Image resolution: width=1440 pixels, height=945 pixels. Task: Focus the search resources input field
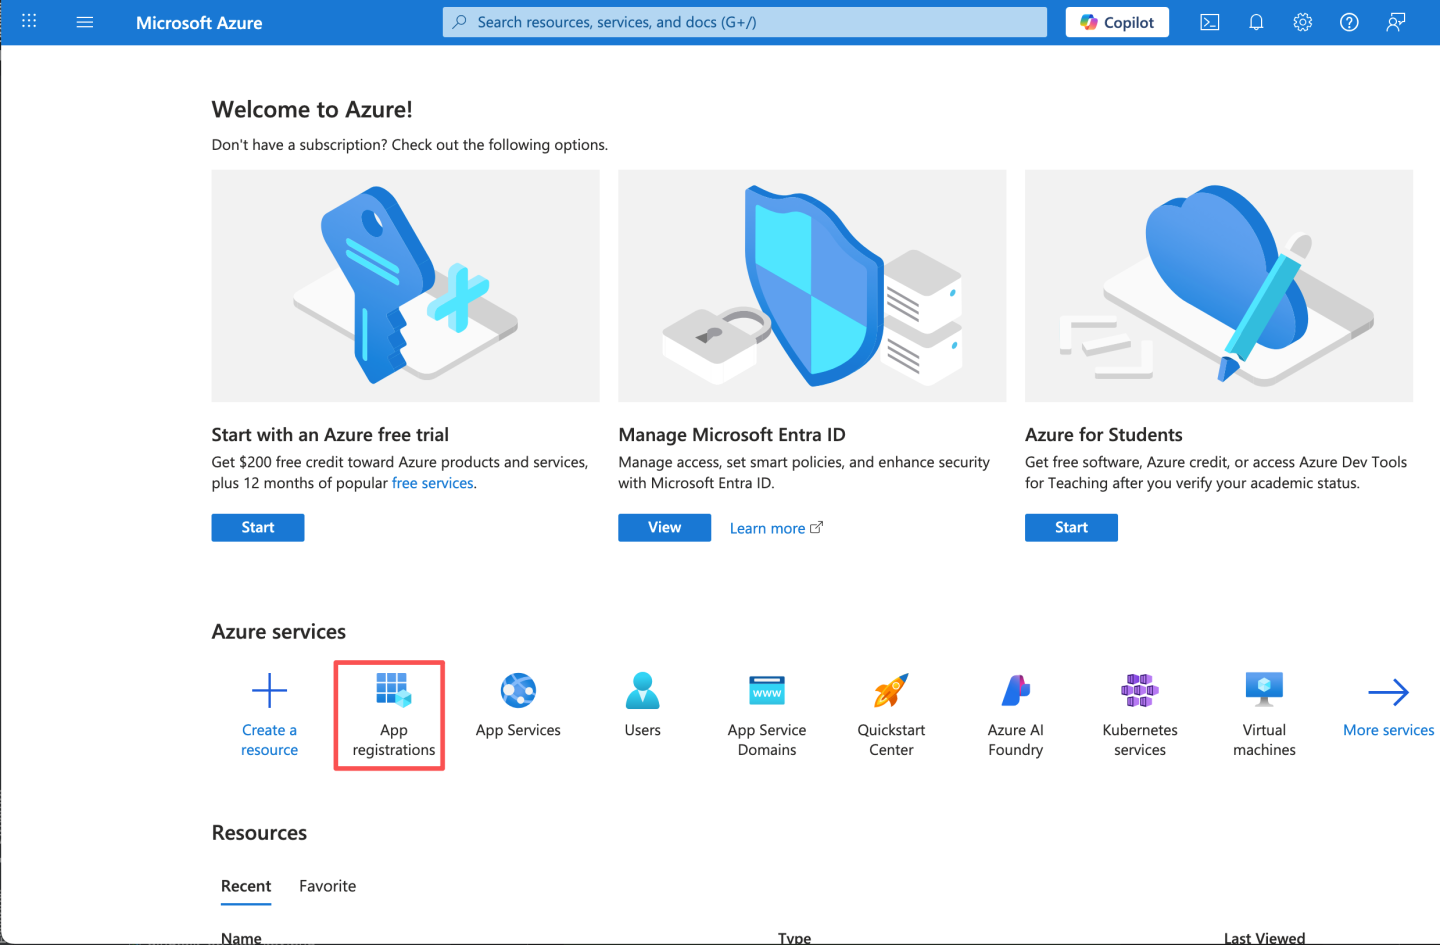coord(745,22)
